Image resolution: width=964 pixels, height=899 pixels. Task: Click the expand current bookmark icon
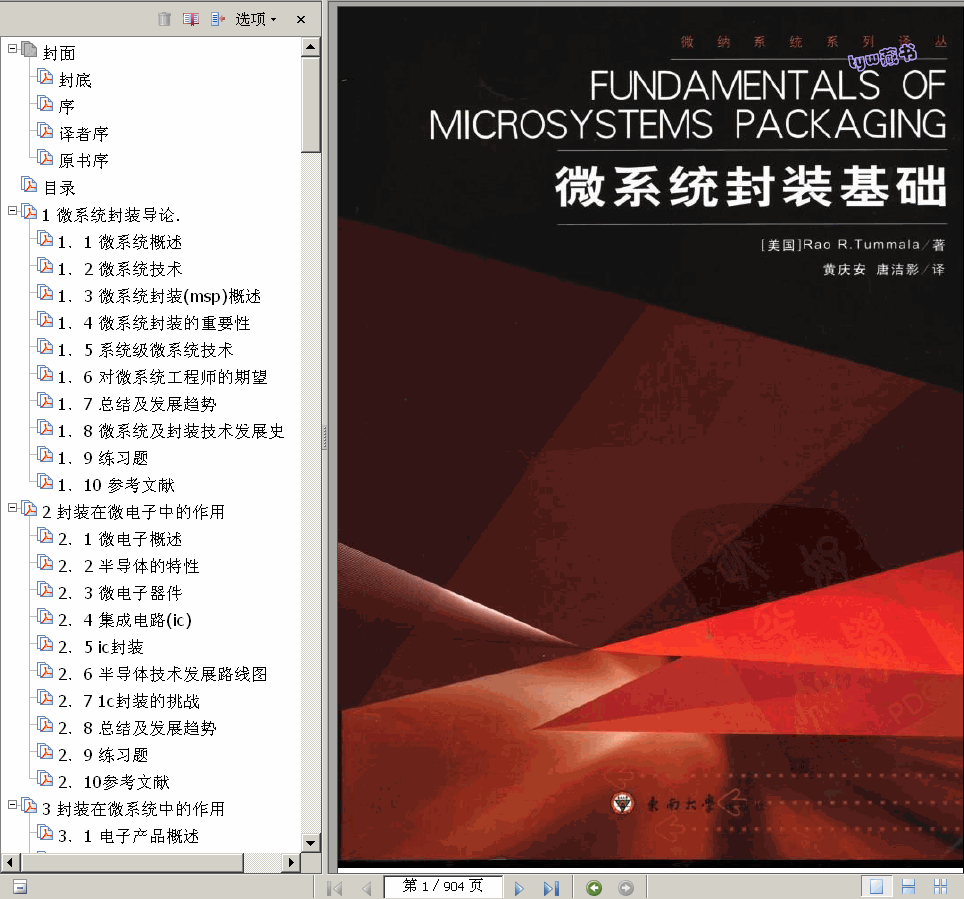(x=218, y=19)
